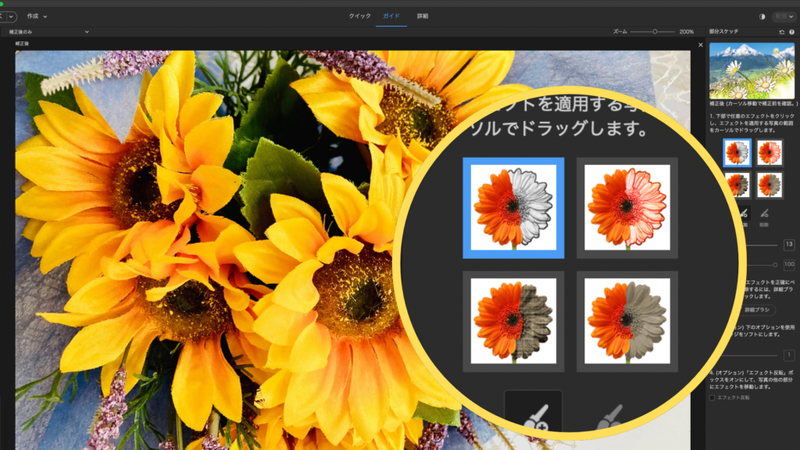The height and width of the screenshot is (450, 800).
Task: Click the daisy mountain preview thumbnail
Action: [752, 71]
